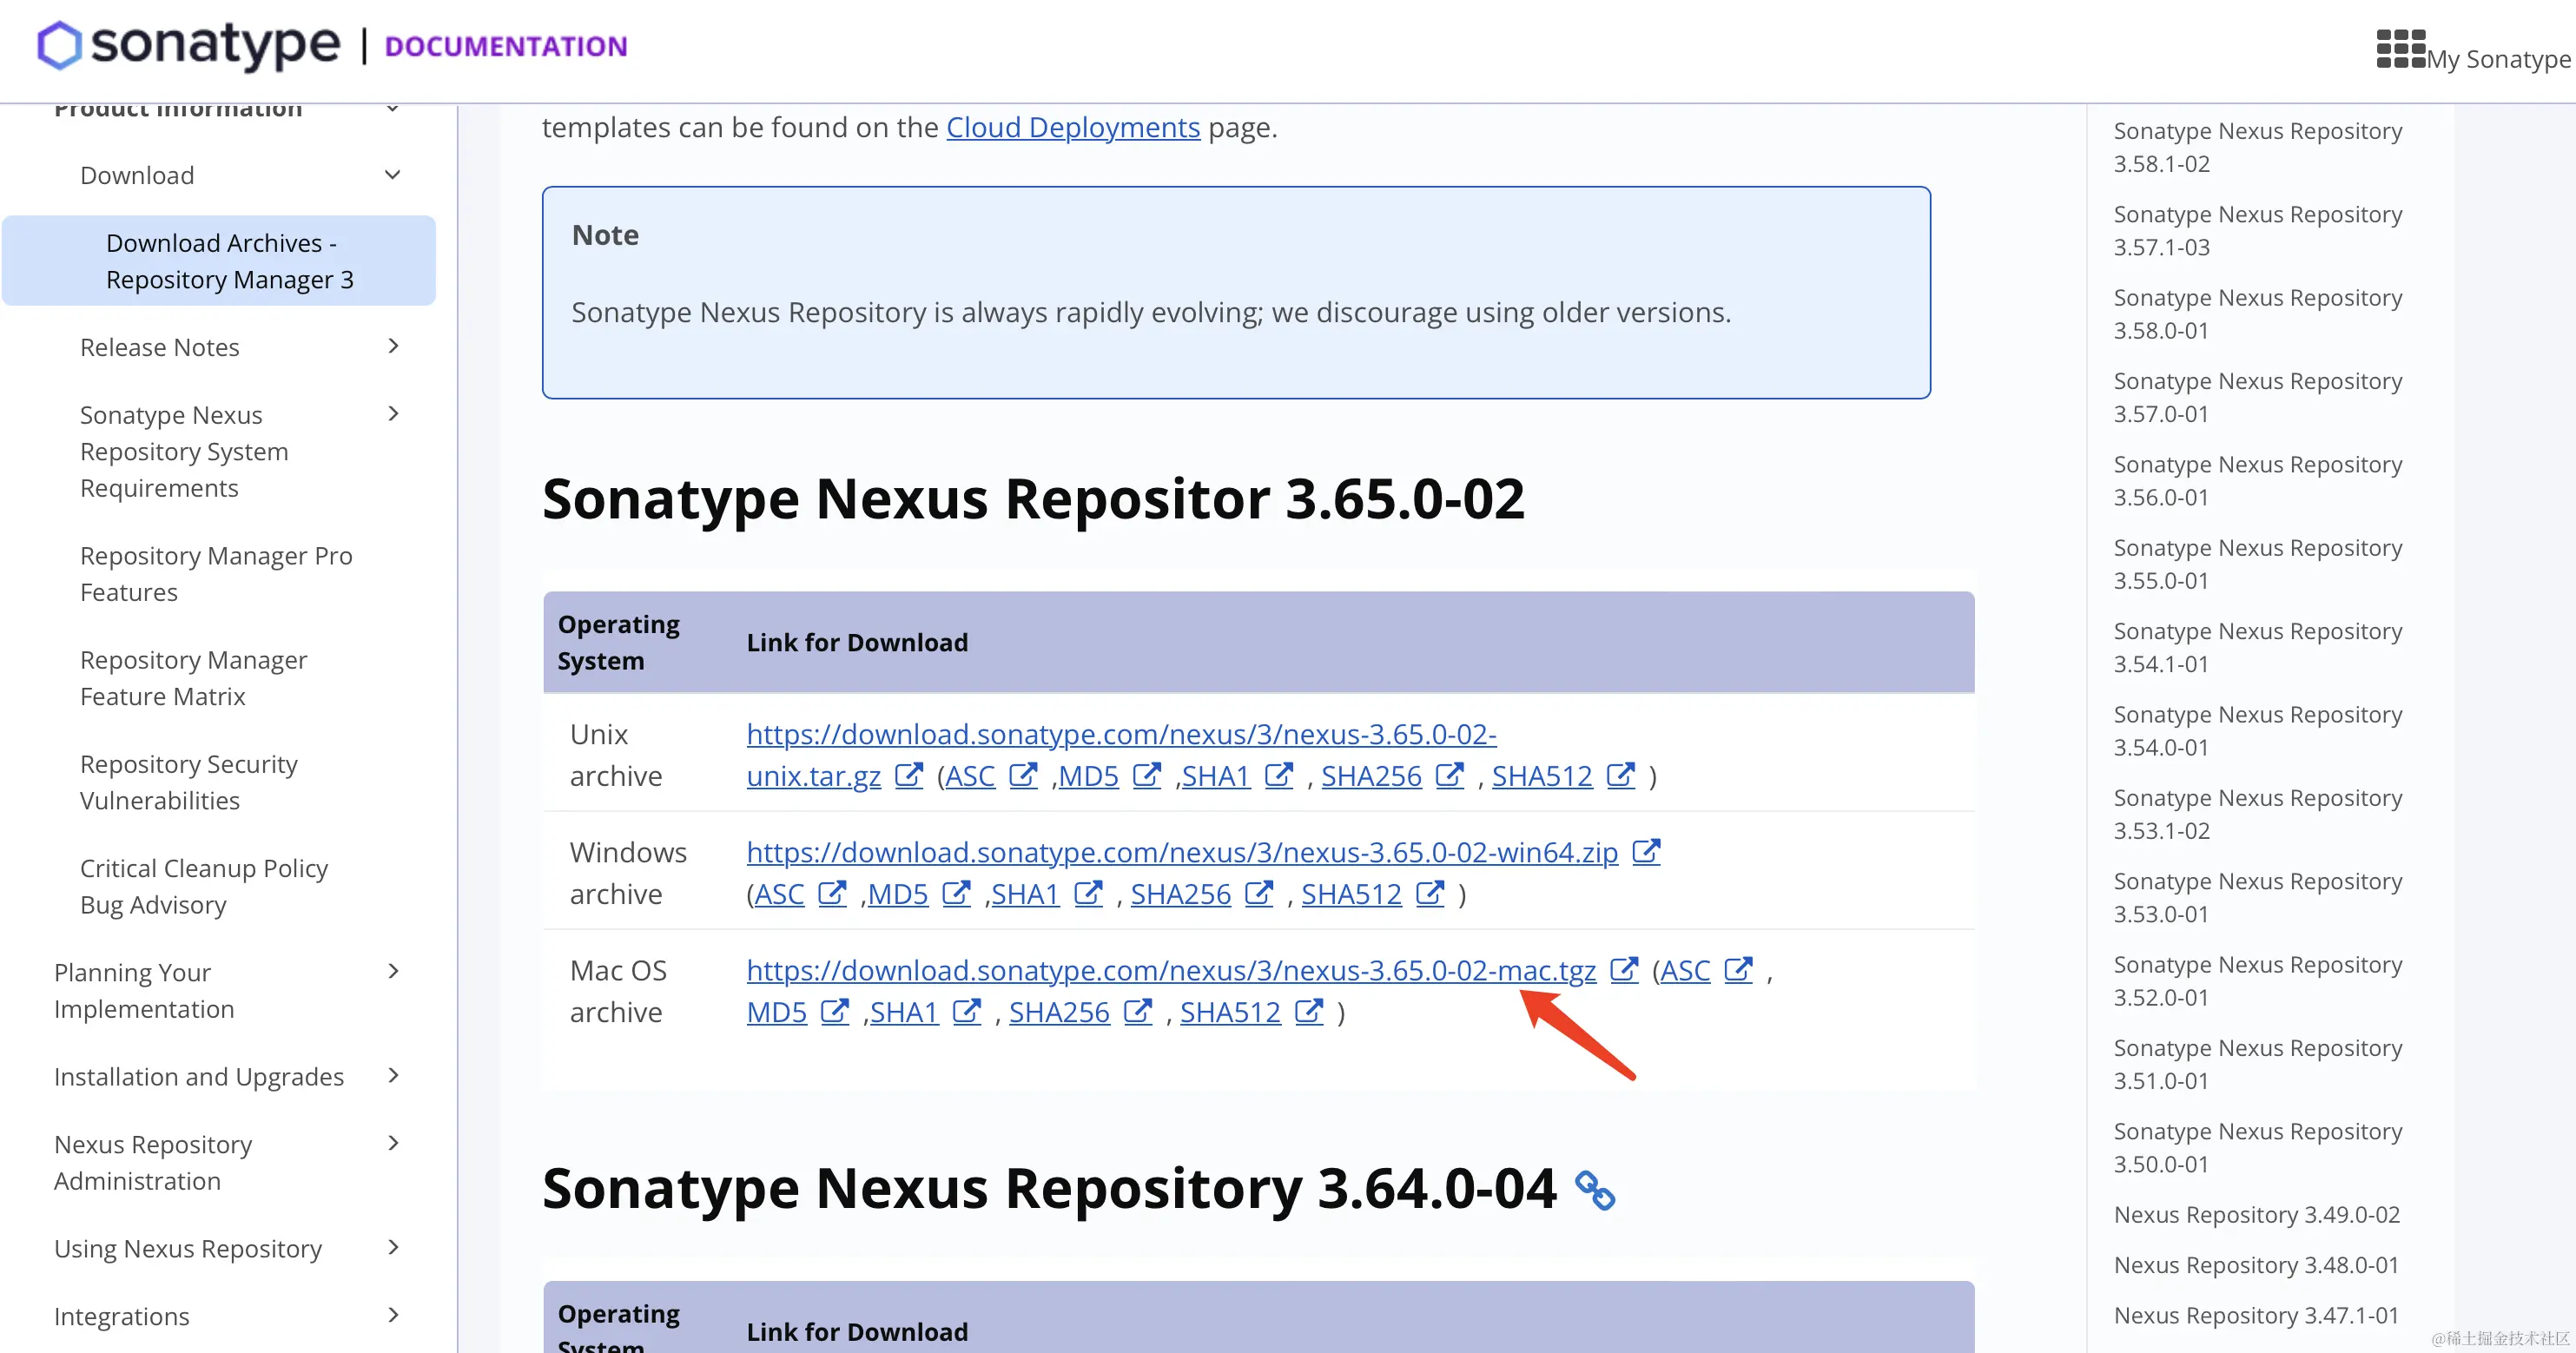This screenshot has height=1353, width=2576.
Task: Expand the Release Notes chevron
Action: pyautogui.click(x=393, y=346)
